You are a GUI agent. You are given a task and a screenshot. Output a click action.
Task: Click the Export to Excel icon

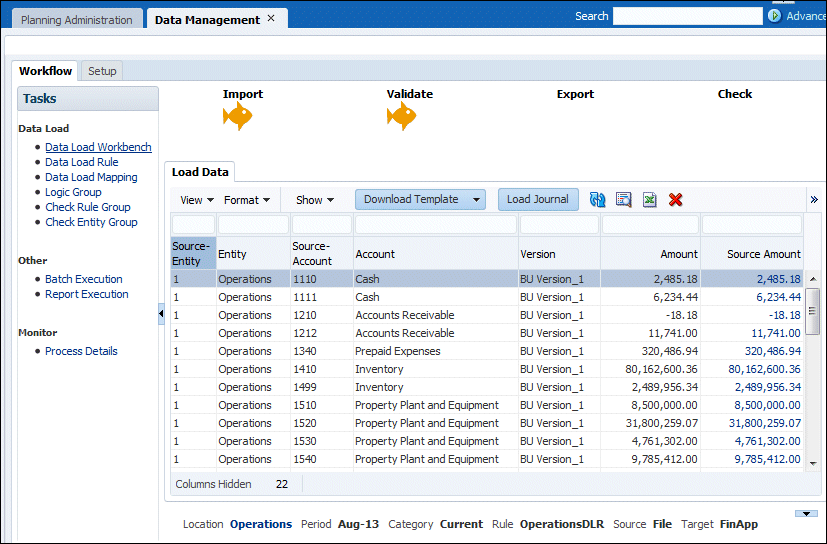click(649, 200)
